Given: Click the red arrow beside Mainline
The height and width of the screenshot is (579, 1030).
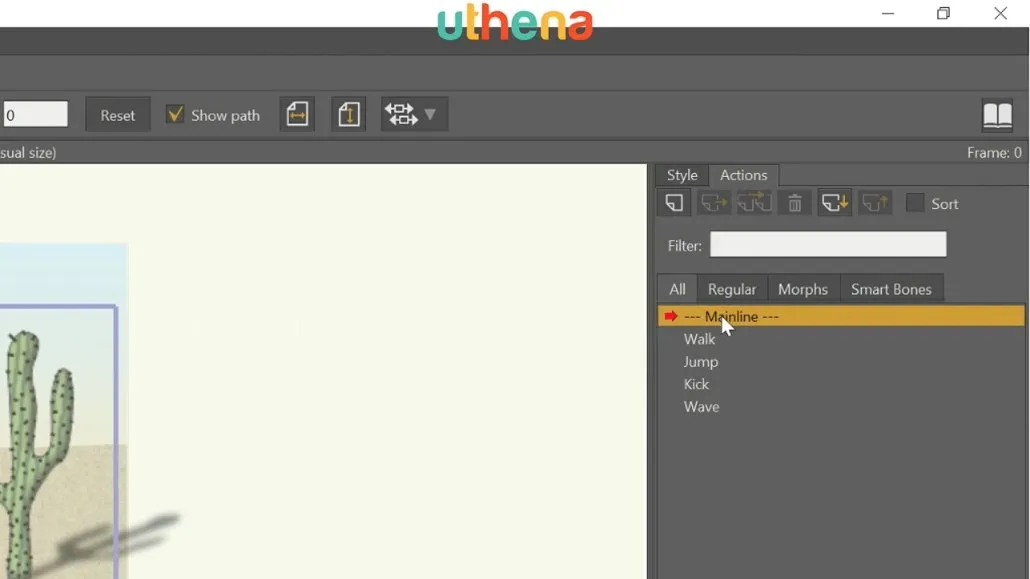Looking at the screenshot, I should pos(671,316).
